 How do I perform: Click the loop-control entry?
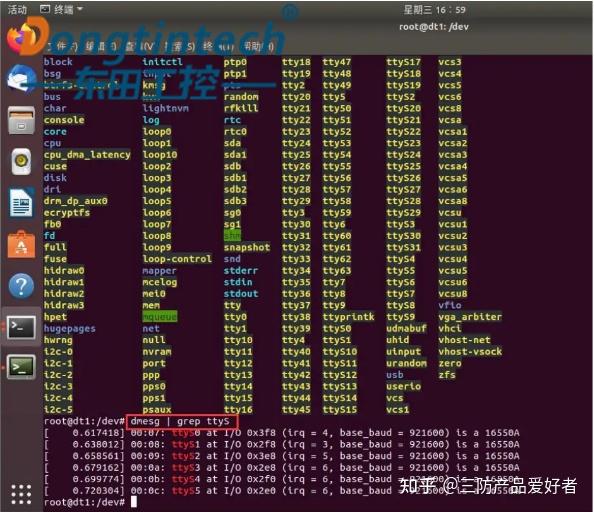tap(177, 259)
